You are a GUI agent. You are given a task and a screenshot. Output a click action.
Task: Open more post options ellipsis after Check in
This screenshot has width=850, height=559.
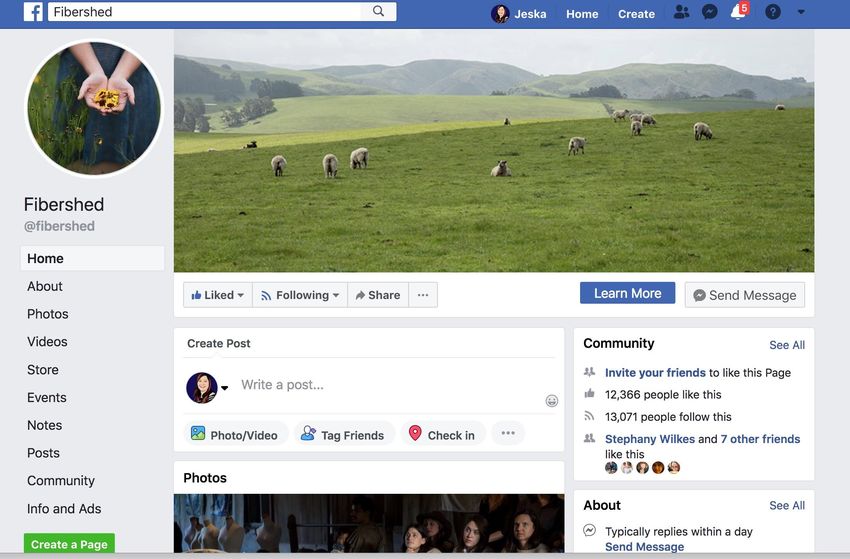pyautogui.click(x=508, y=433)
